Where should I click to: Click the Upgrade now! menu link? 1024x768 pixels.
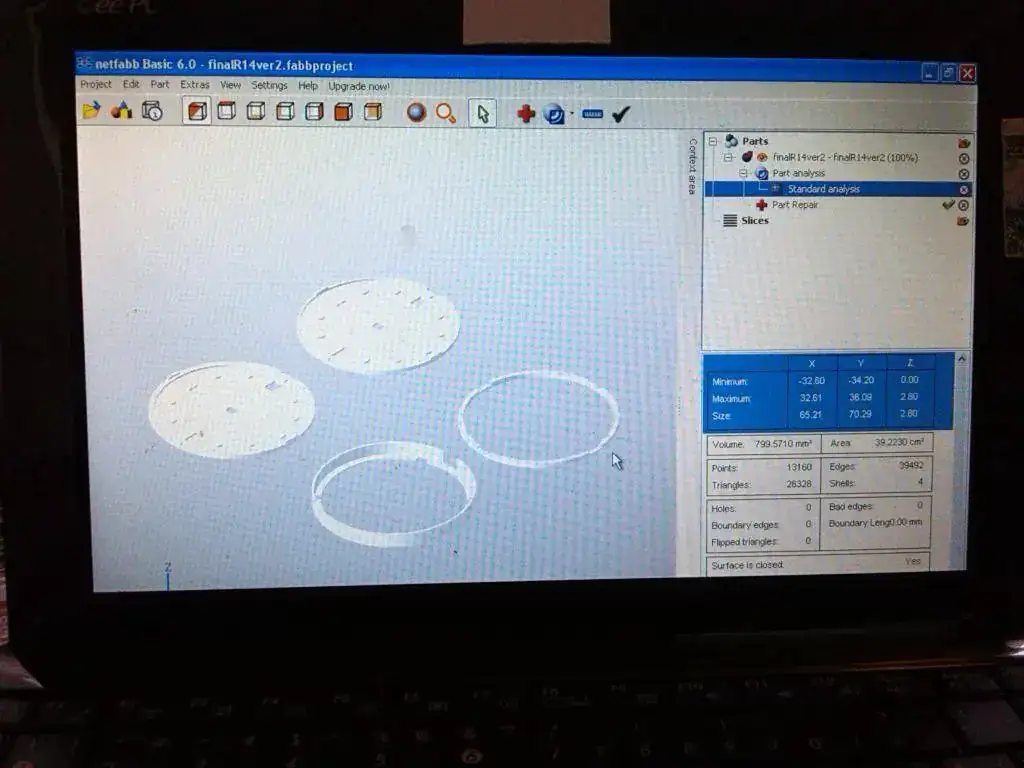359,87
